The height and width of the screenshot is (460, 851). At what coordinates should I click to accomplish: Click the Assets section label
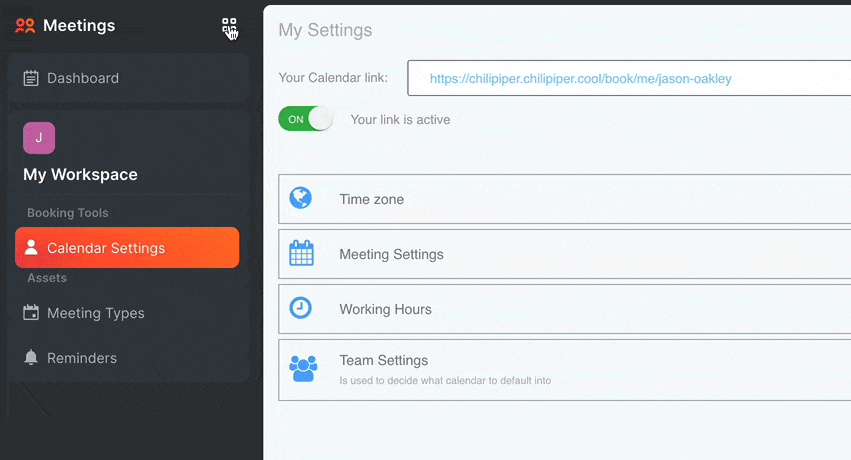[x=47, y=278]
